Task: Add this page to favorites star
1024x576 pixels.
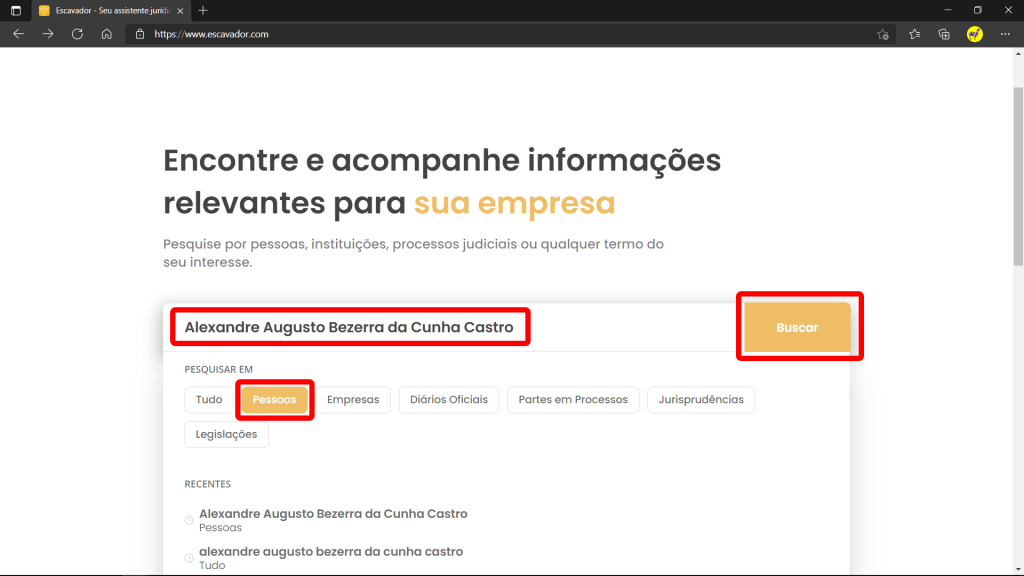Action: (x=883, y=34)
